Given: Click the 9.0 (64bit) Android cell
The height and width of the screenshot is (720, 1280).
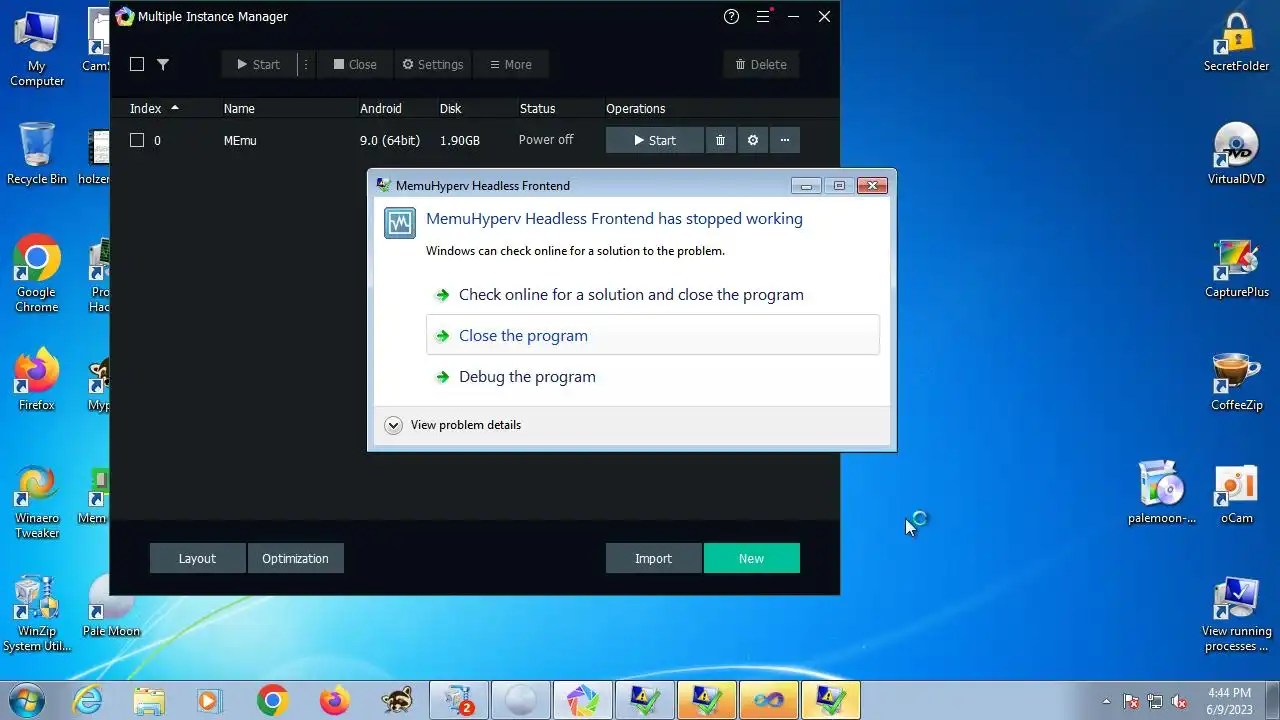Looking at the screenshot, I should click(390, 141).
